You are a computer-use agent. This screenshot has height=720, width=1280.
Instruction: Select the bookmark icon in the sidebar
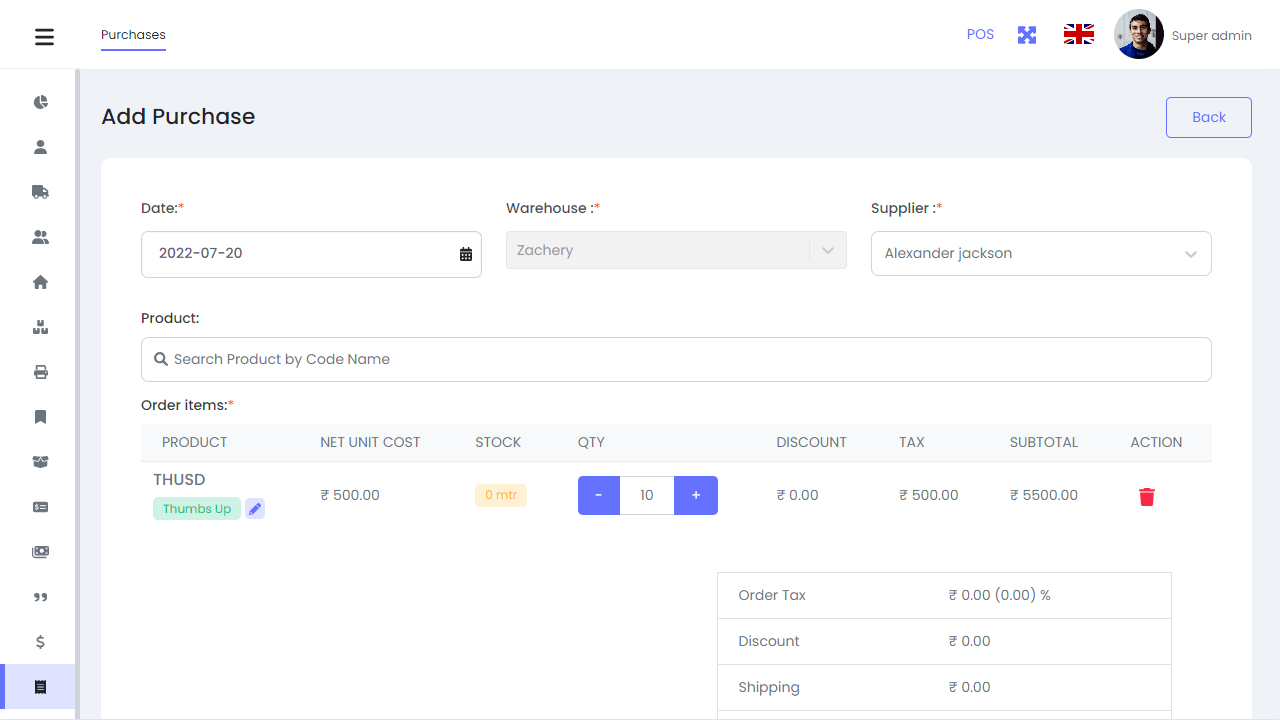coord(40,417)
